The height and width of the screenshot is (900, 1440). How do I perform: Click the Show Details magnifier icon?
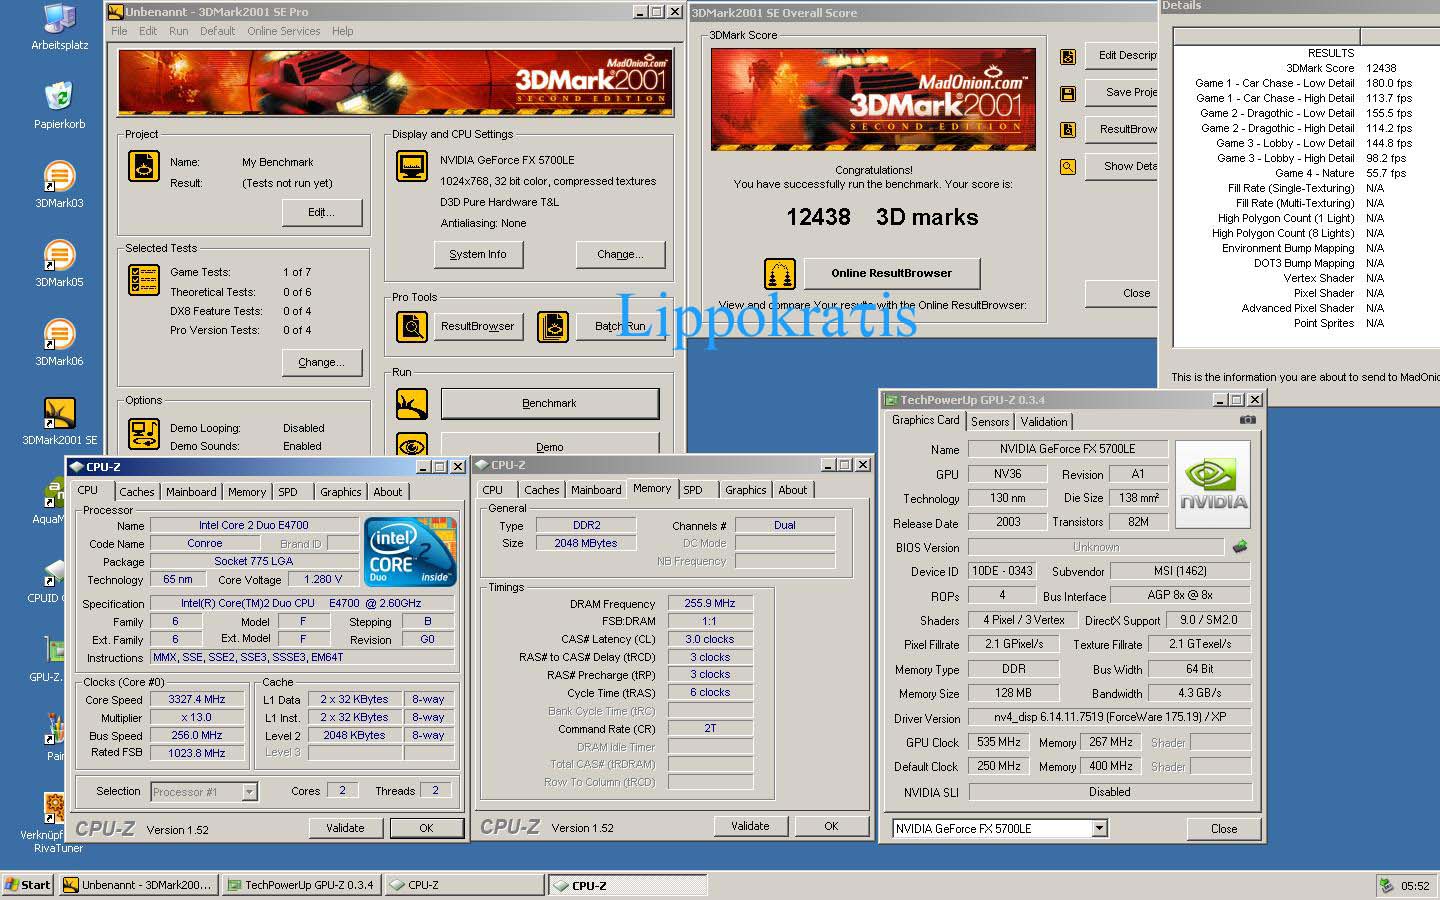tap(1068, 167)
